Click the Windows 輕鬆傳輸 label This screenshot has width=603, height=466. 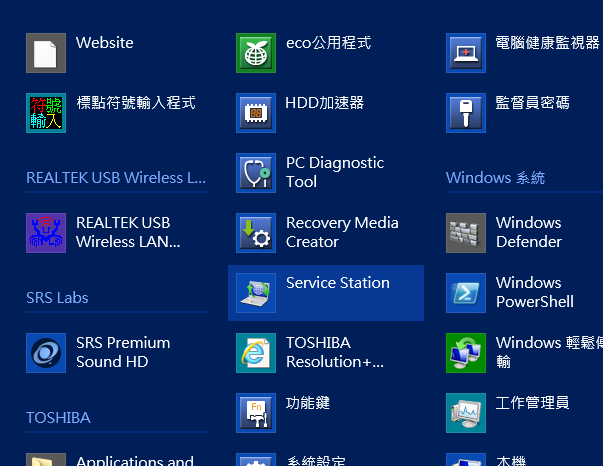(549, 352)
